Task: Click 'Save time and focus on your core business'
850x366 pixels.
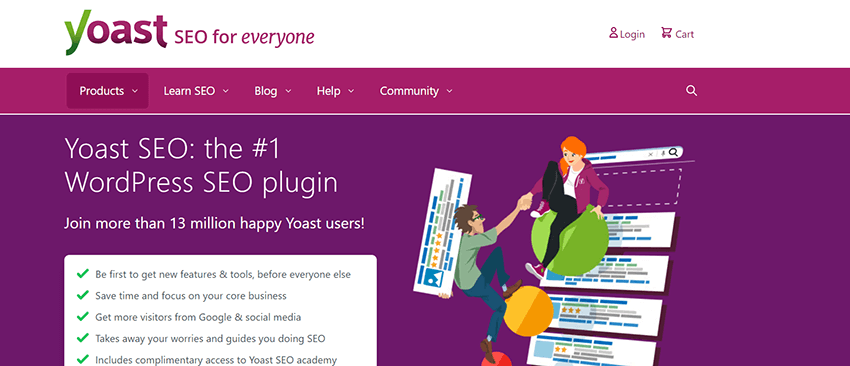Action: 191,296
